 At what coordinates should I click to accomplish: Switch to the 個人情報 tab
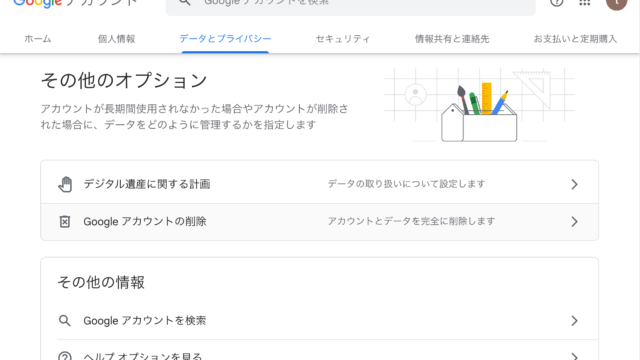click(116, 39)
